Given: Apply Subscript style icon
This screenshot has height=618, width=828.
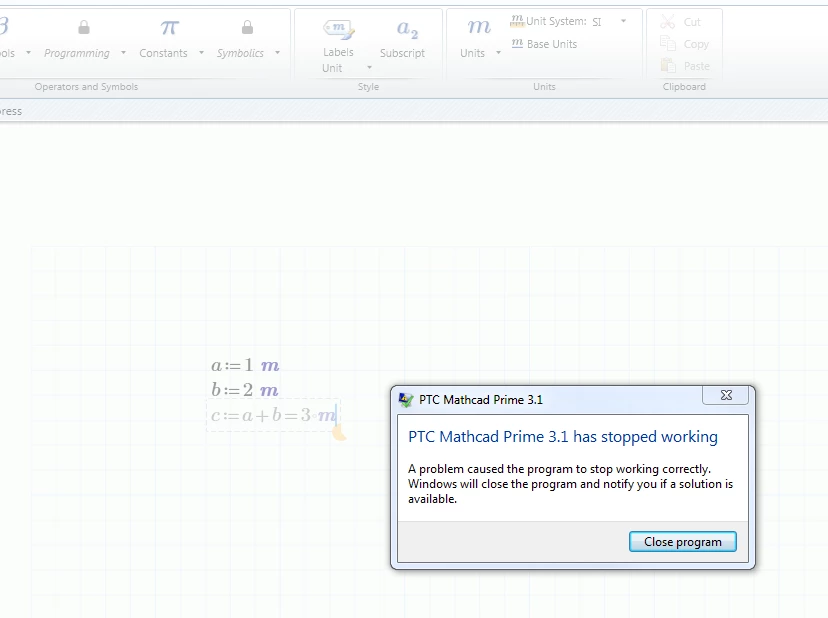Looking at the screenshot, I should tap(407, 29).
